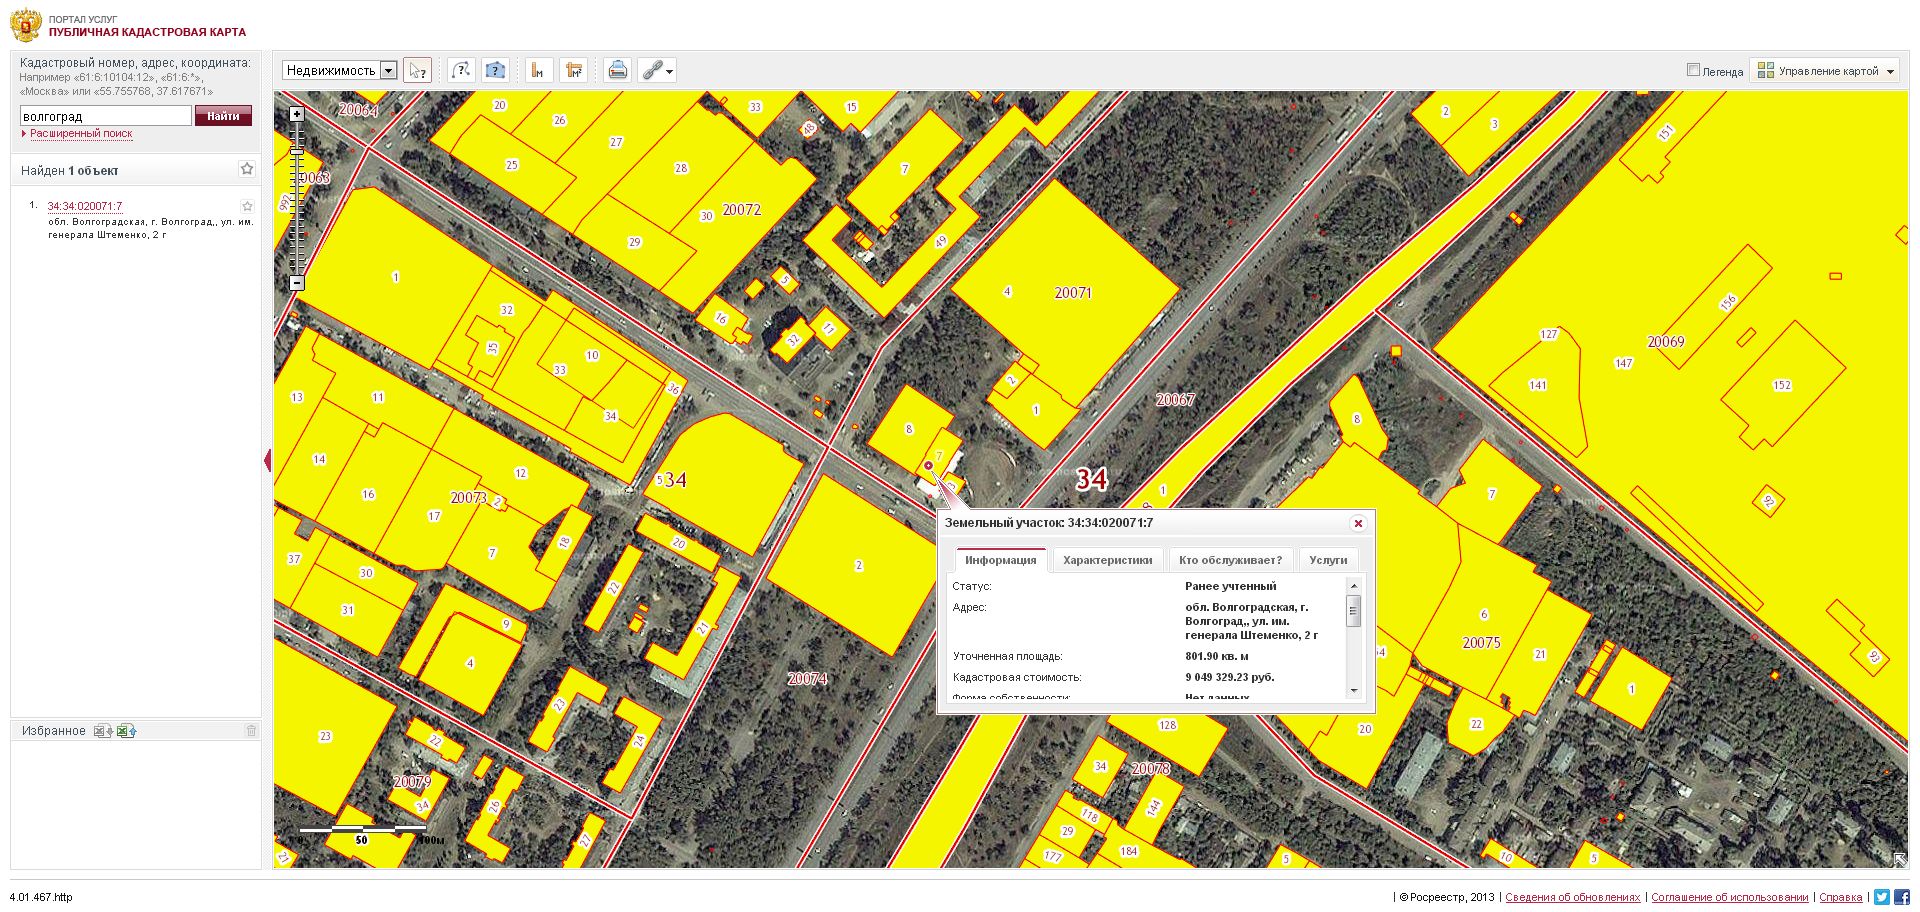Select the distance measurement ruler tool
1920x912 pixels.
539,71
